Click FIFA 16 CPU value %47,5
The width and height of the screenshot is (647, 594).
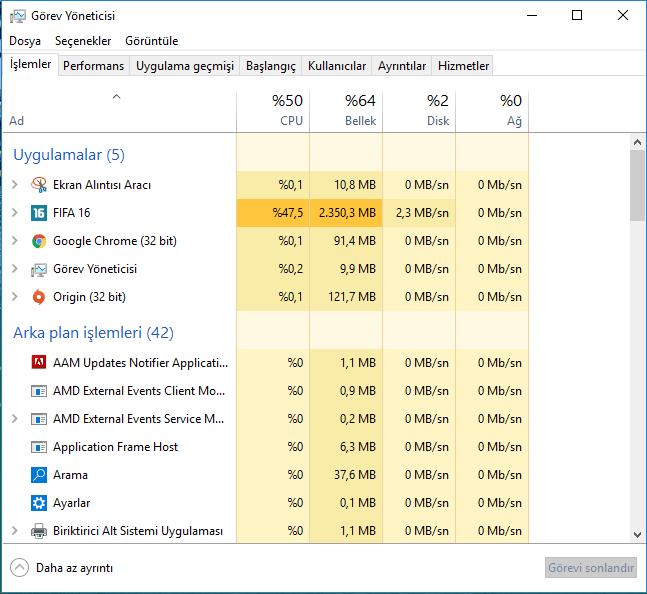coord(288,213)
